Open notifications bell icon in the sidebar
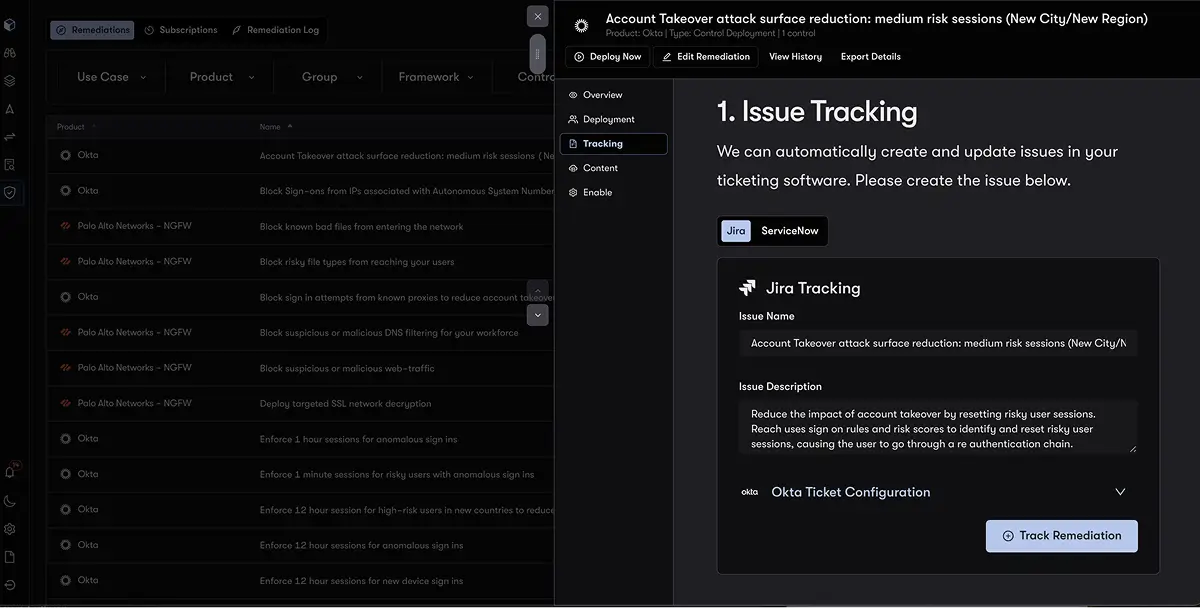The width and height of the screenshot is (1200, 608). [x=10, y=472]
